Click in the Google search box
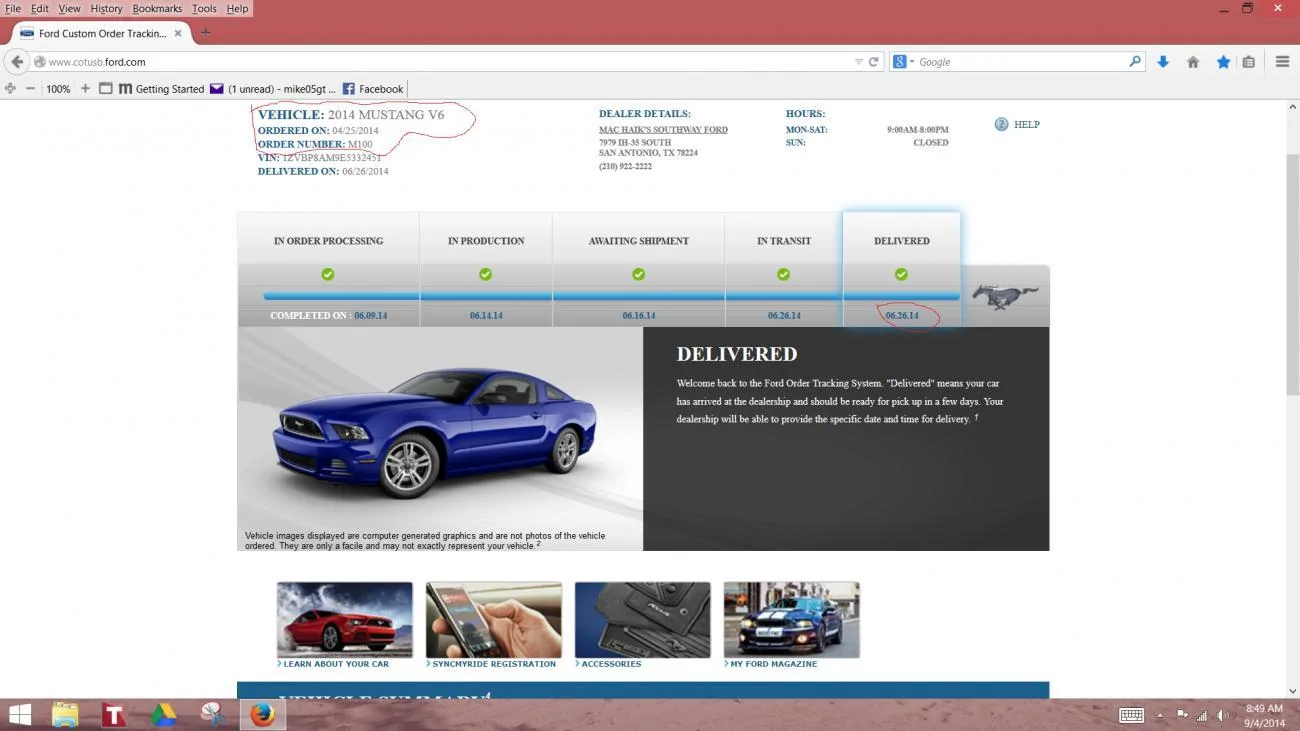The height and width of the screenshot is (731, 1300). (1020, 62)
